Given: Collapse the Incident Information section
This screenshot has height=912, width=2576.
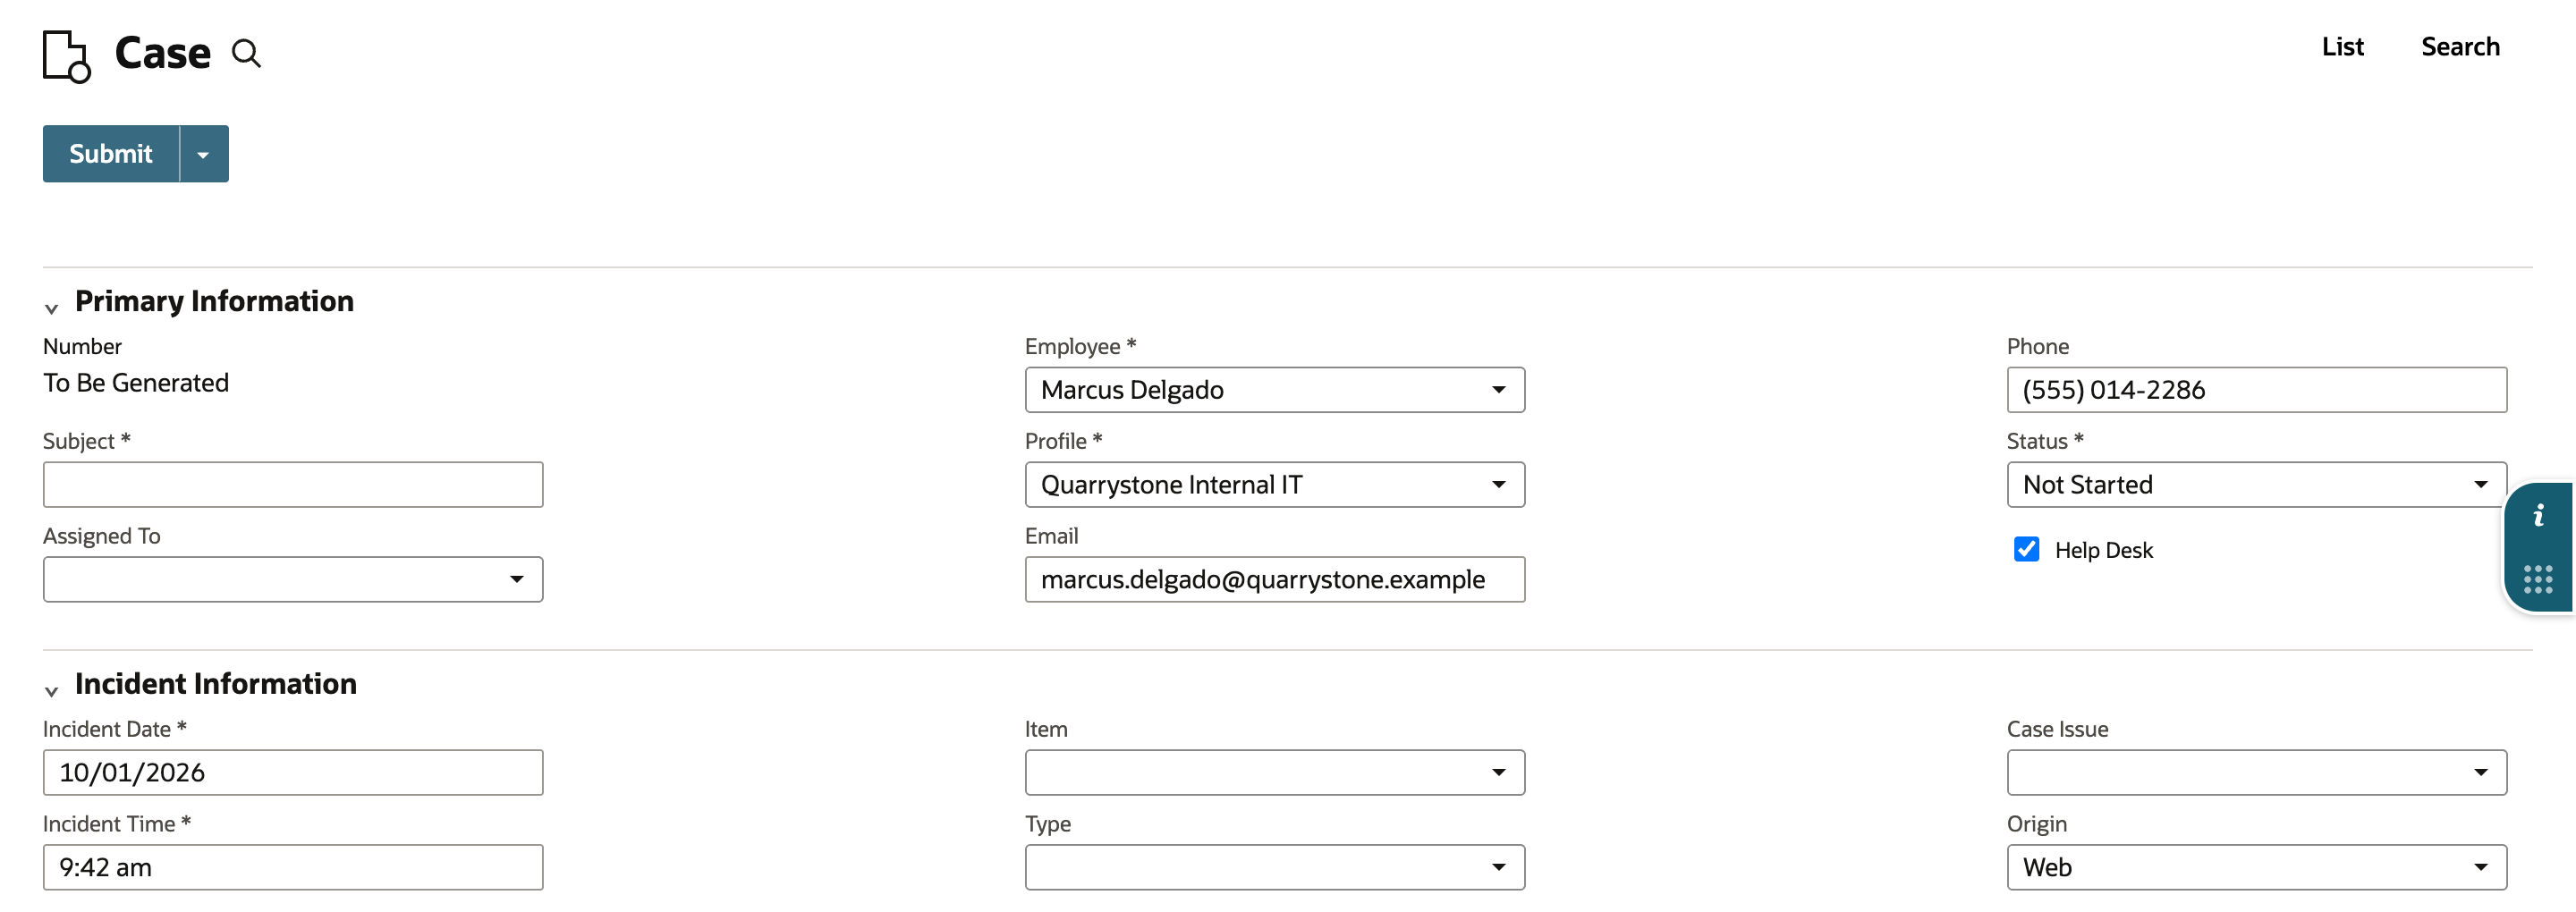Looking at the screenshot, I should pos(52,691).
